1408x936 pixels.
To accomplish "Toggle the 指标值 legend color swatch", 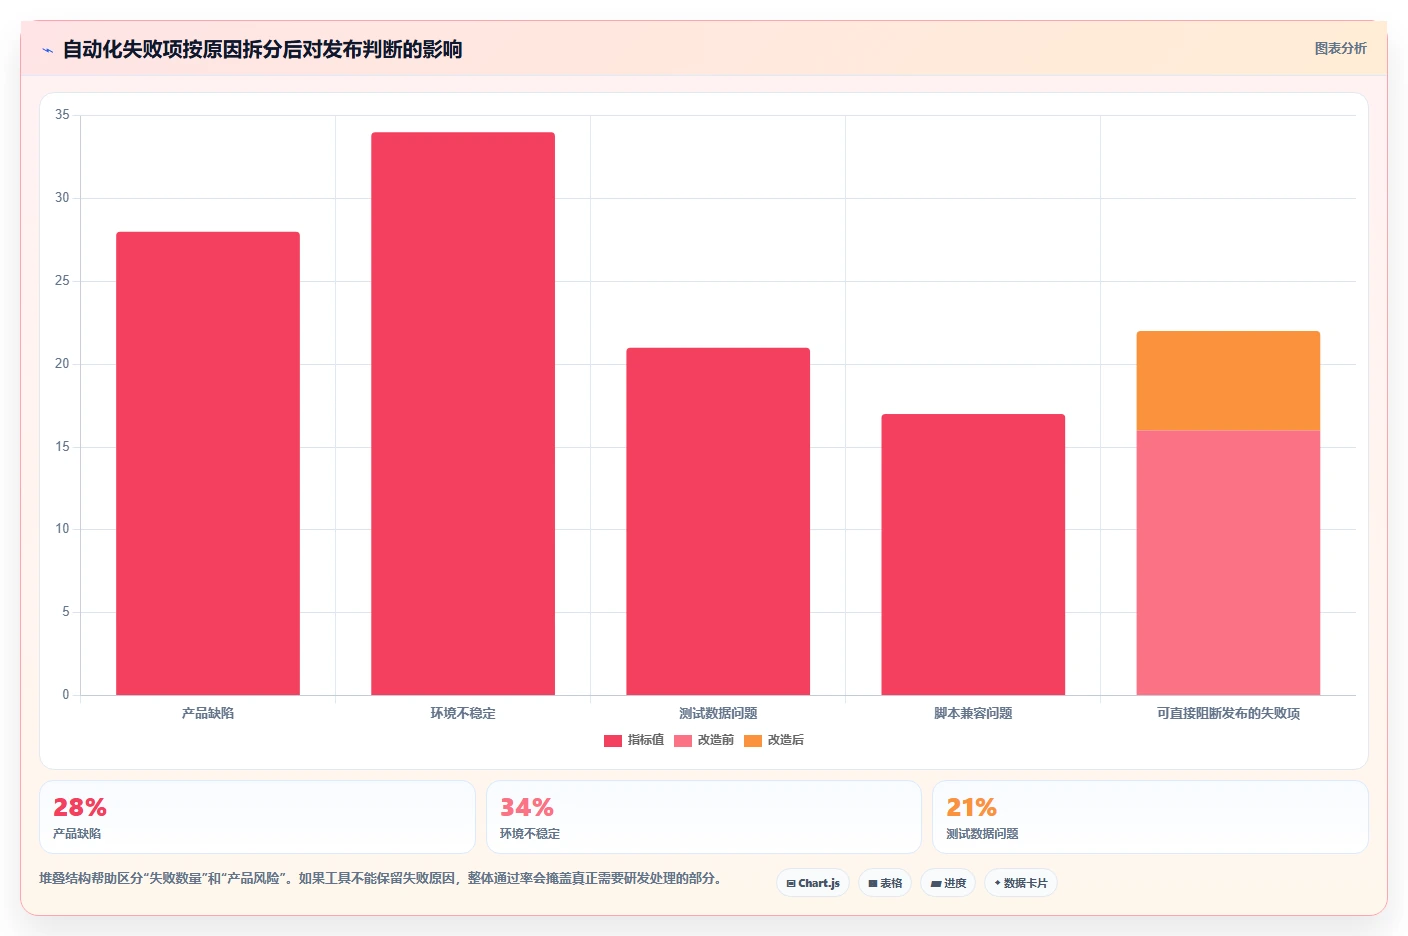I will 613,741.
